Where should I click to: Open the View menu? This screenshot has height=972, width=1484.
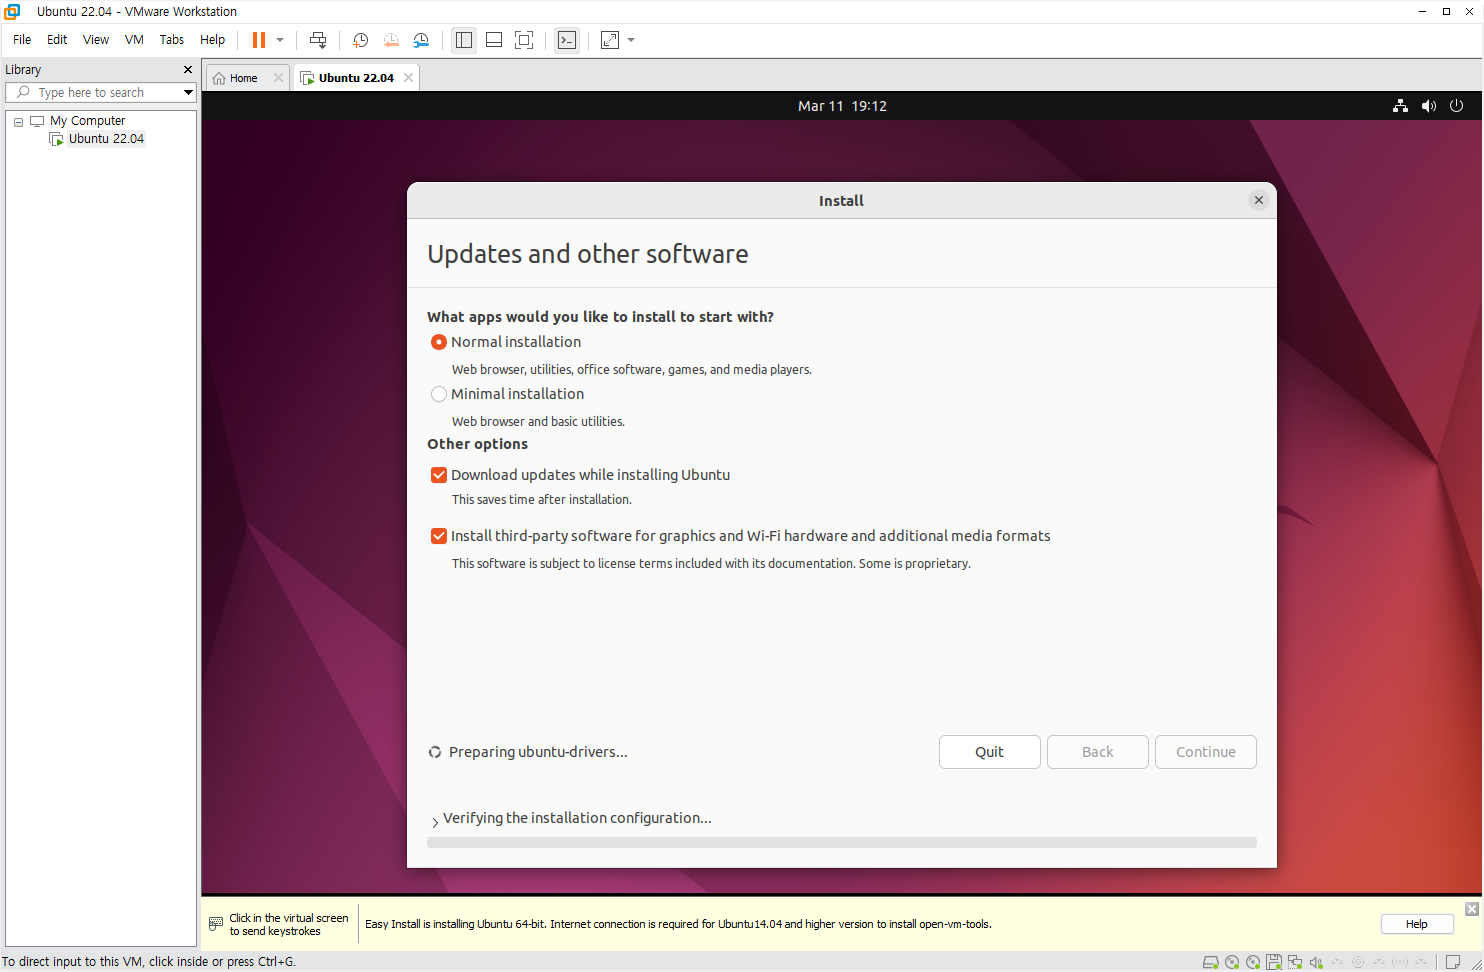tap(96, 40)
